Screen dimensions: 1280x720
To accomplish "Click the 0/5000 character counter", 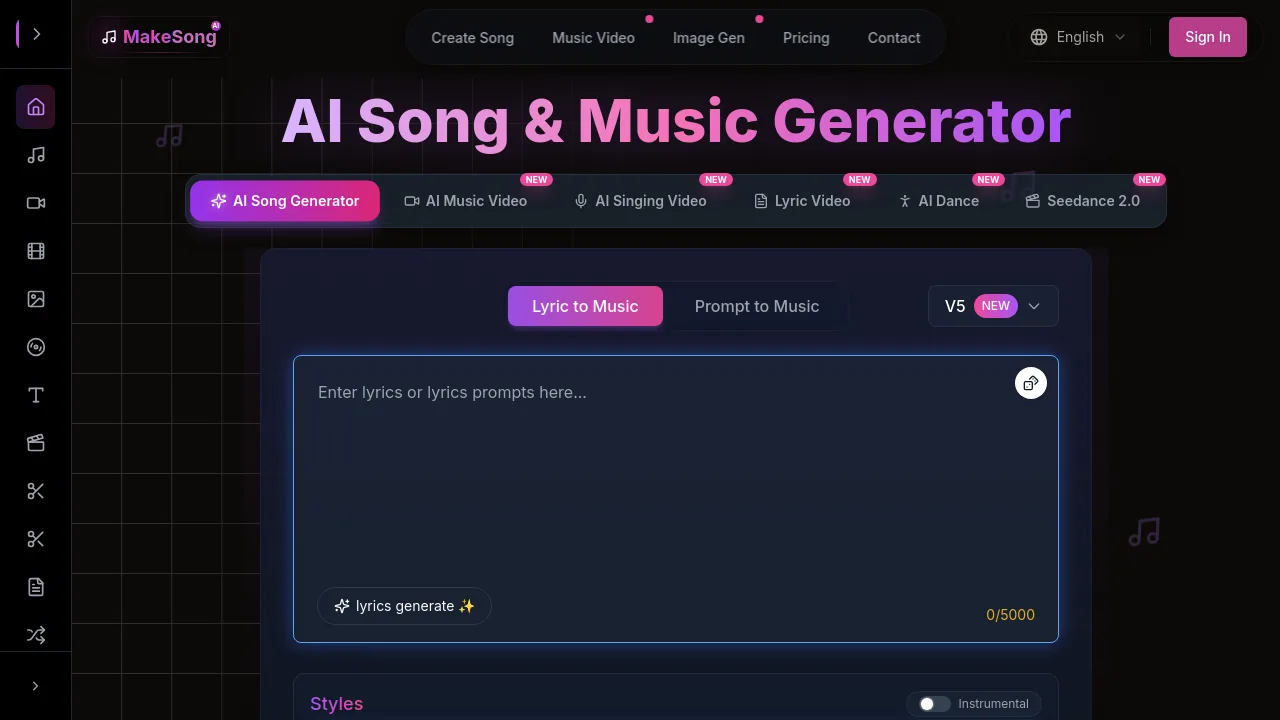I will point(1010,615).
